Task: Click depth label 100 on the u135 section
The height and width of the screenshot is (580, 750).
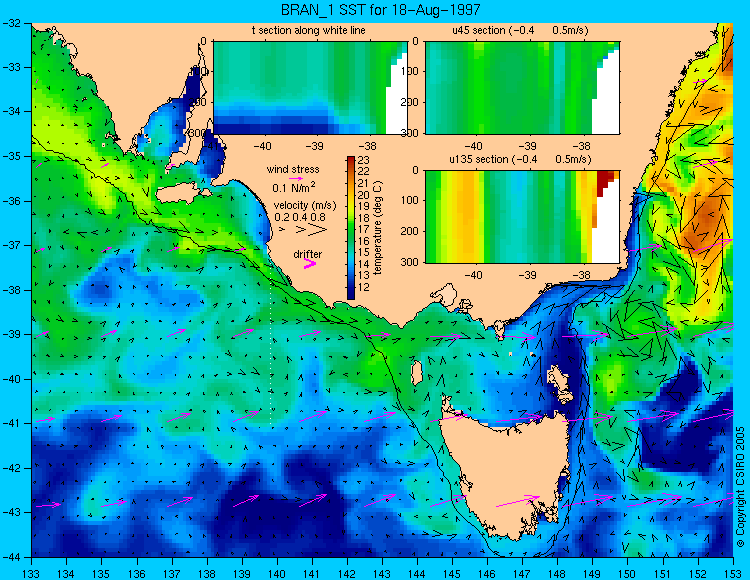Action: 410,200
